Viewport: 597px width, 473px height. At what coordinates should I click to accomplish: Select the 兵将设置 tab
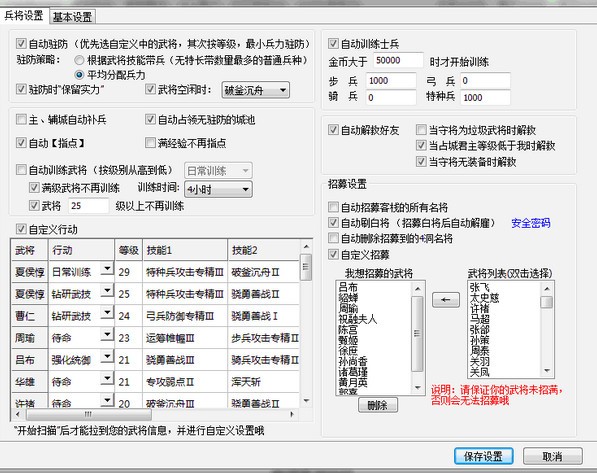pyautogui.click(x=24, y=16)
